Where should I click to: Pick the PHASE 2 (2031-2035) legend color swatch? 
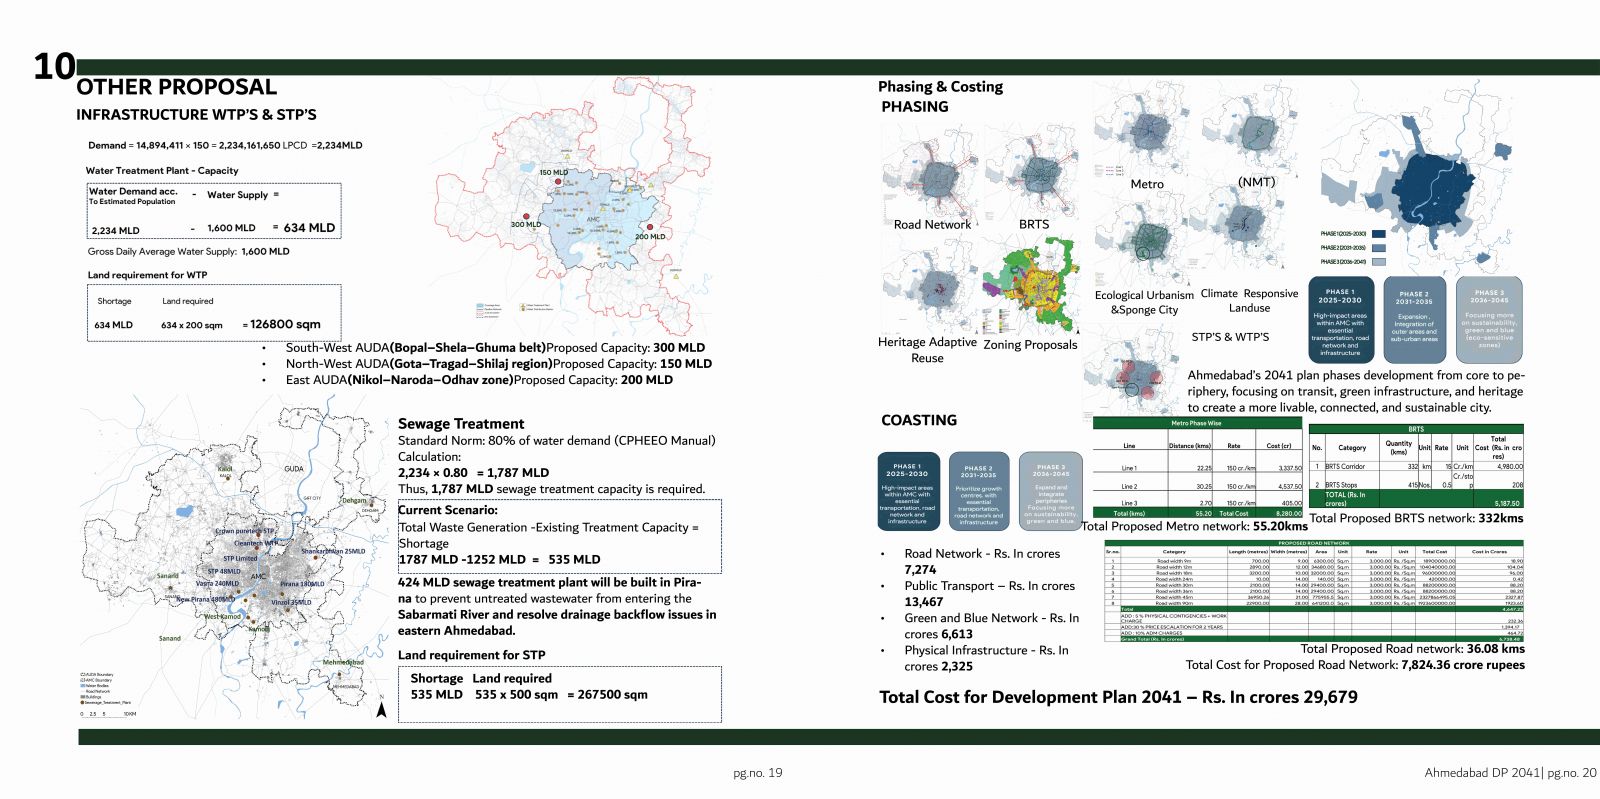point(1378,248)
